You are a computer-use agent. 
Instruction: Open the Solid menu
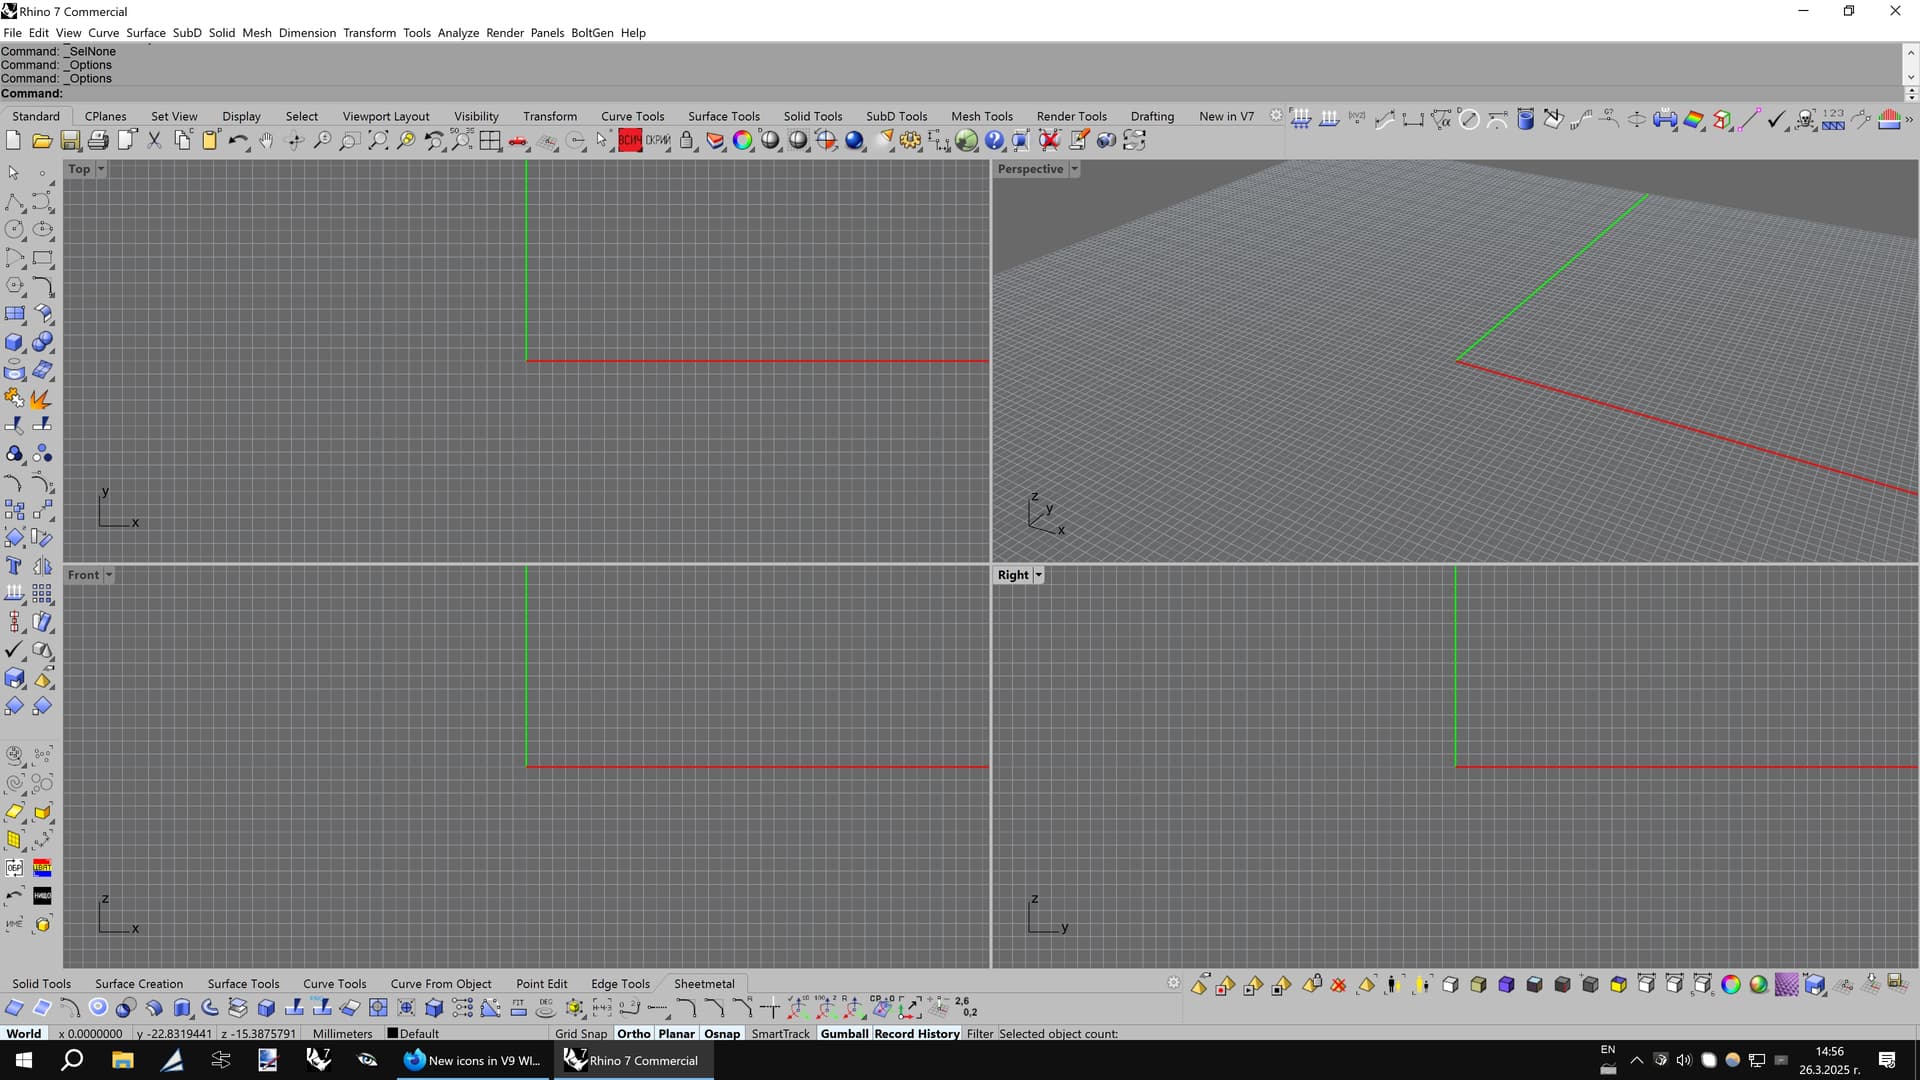coord(221,32)
